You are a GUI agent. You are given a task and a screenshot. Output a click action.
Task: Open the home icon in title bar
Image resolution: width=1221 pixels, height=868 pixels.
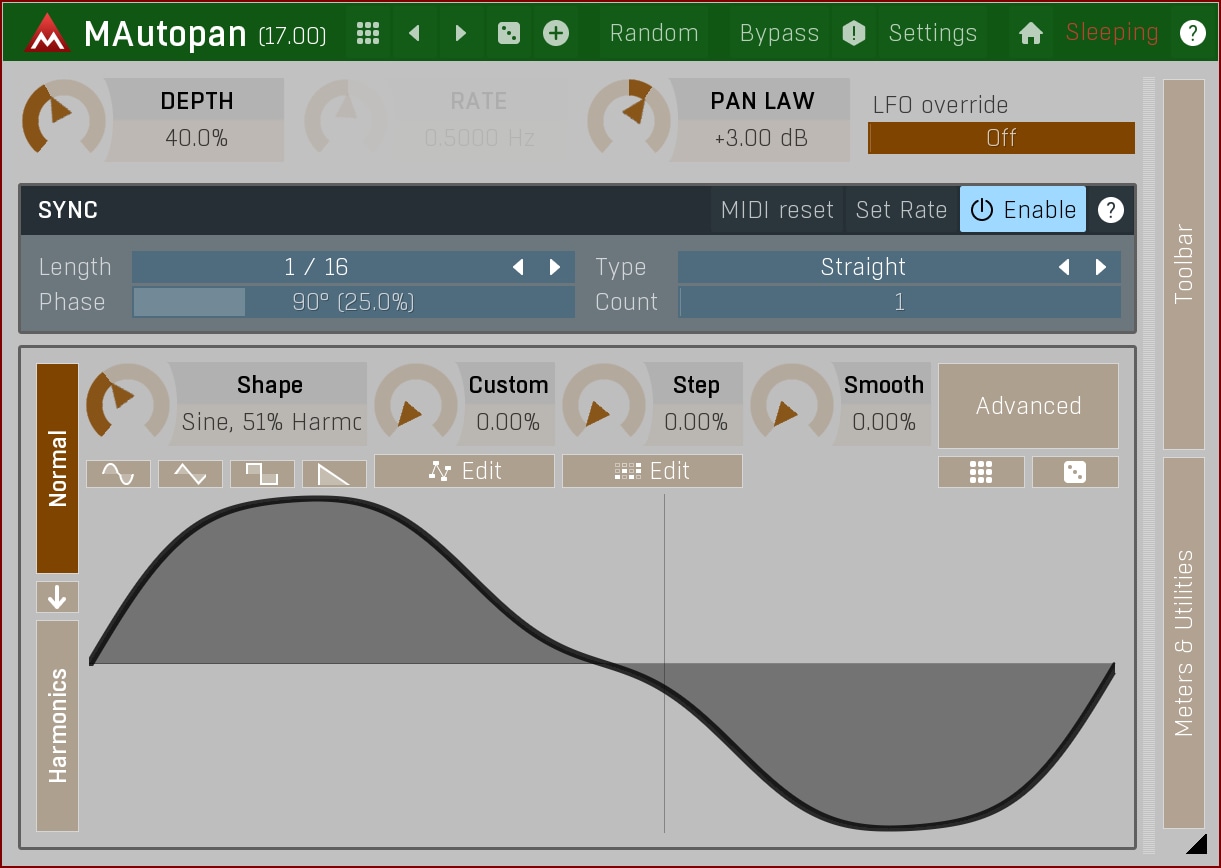[1030, 33]
